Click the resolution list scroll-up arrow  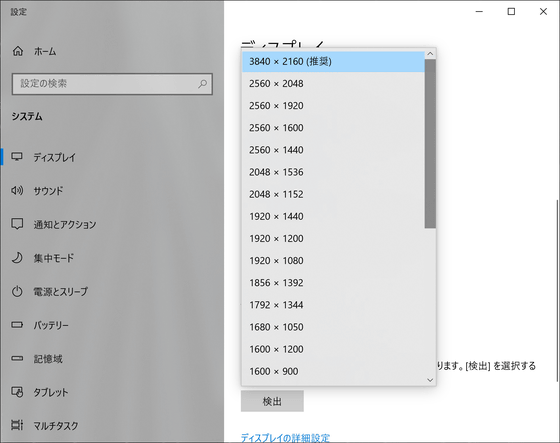(430, 54)
